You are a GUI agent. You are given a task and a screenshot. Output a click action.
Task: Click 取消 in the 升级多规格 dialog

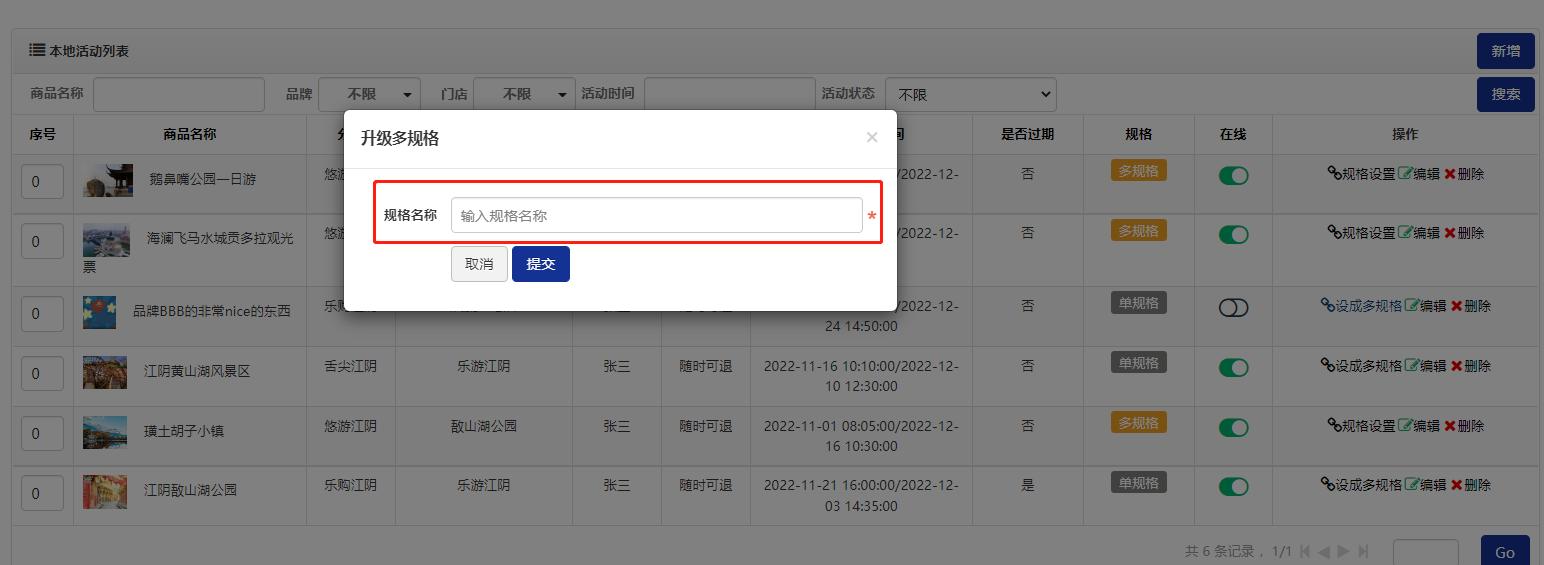(479, 264)
